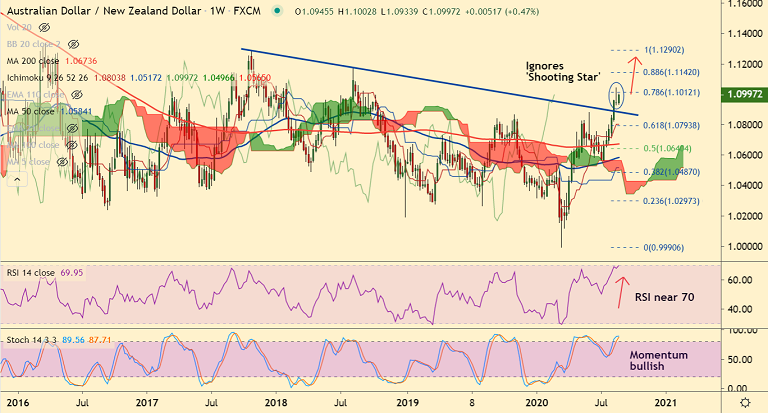Screen dimensions: 768x413
Task: Unhide the MA 100 close indicator
Action: 72,145
